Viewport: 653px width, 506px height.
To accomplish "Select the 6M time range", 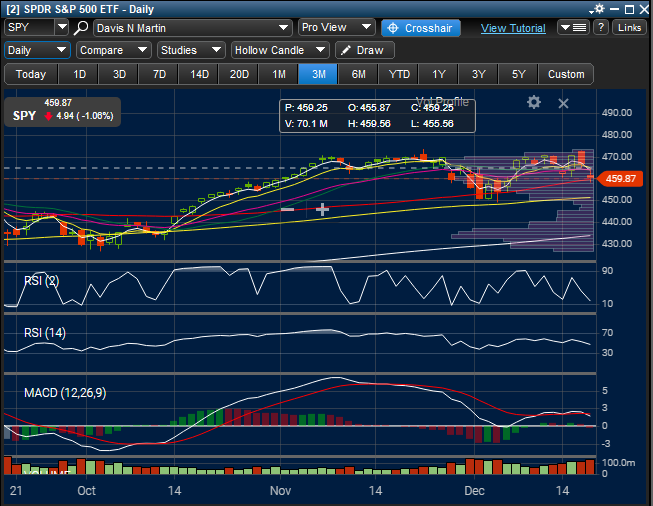I will click(x=358, y=74).
